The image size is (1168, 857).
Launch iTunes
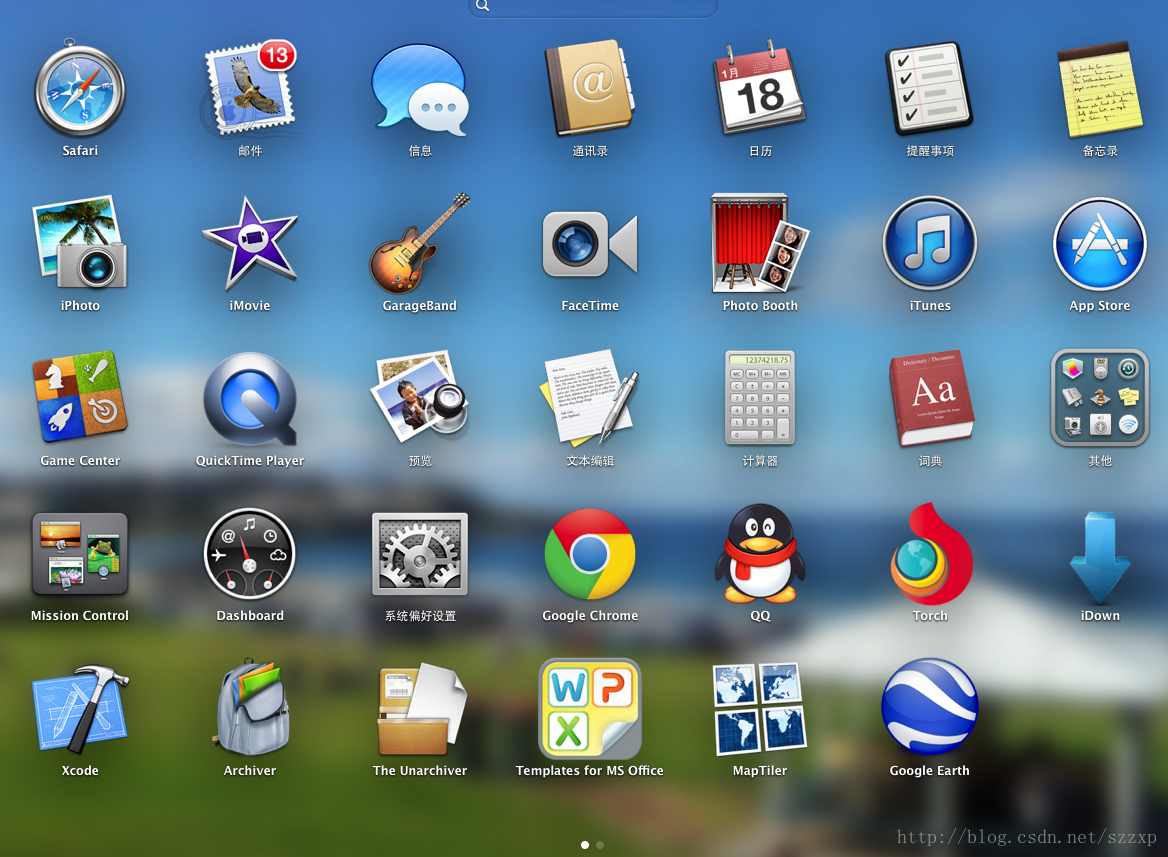[930, 243]
